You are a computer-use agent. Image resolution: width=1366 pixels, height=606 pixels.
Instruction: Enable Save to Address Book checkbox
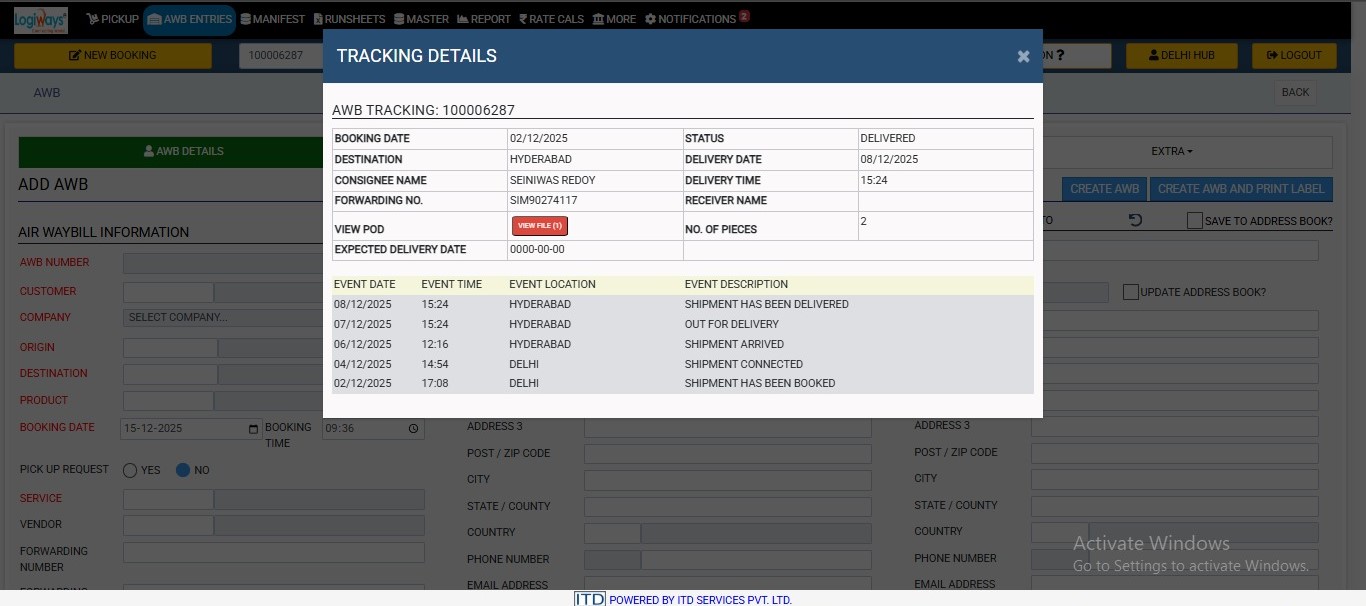pos(1194,221)
